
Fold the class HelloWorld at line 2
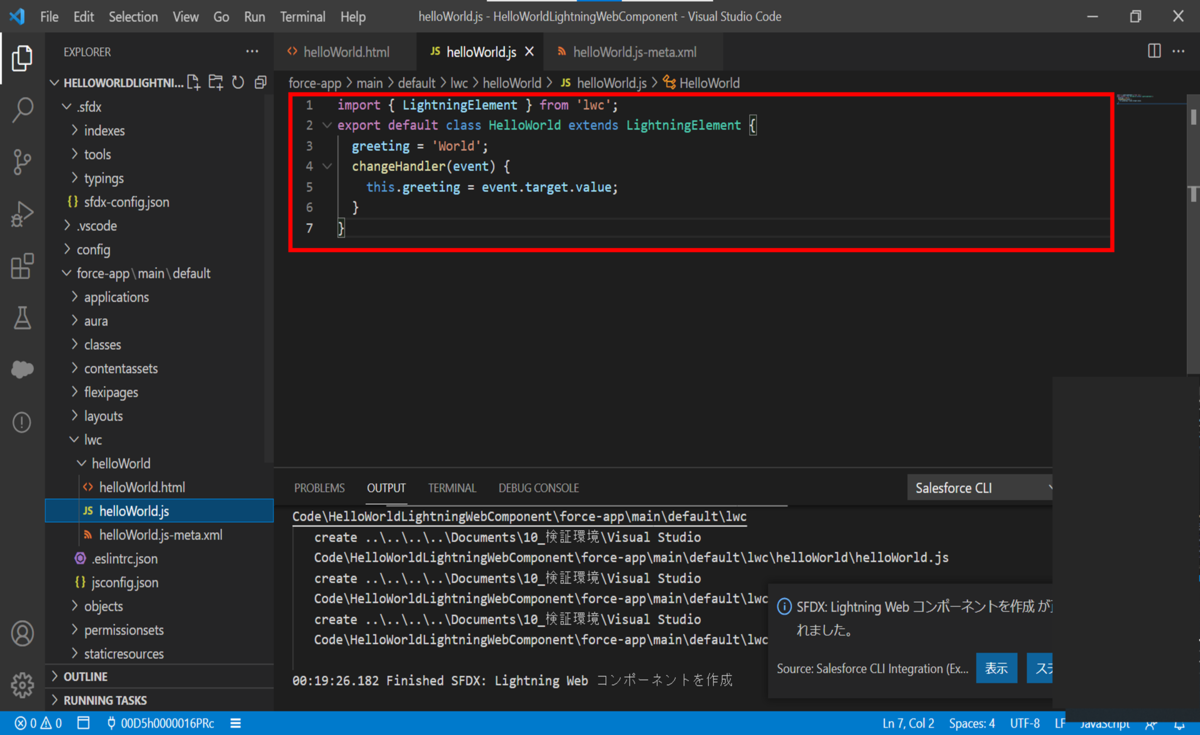[x=327, y=126]
